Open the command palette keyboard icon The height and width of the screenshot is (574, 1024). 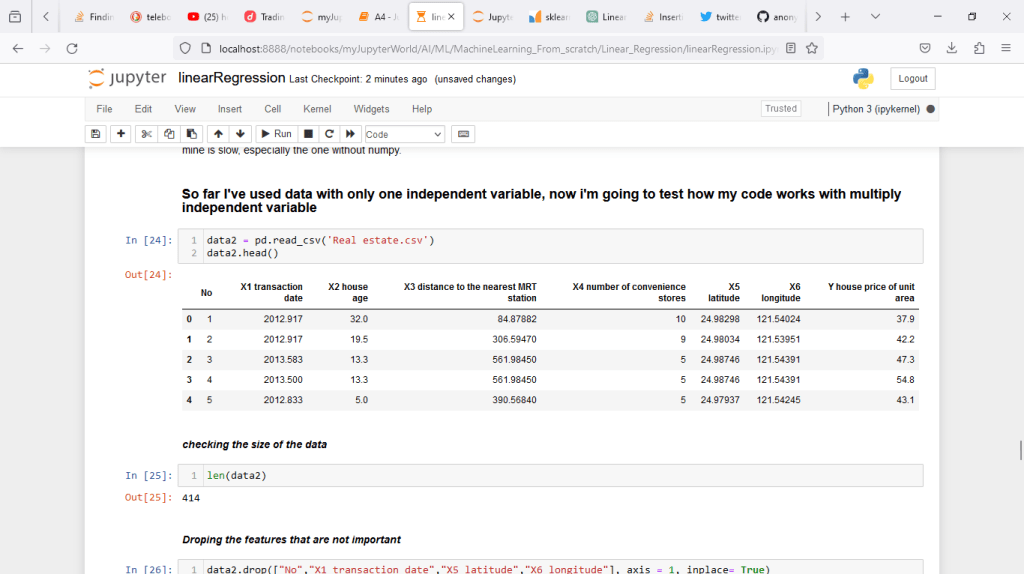[x=462, y=134]
